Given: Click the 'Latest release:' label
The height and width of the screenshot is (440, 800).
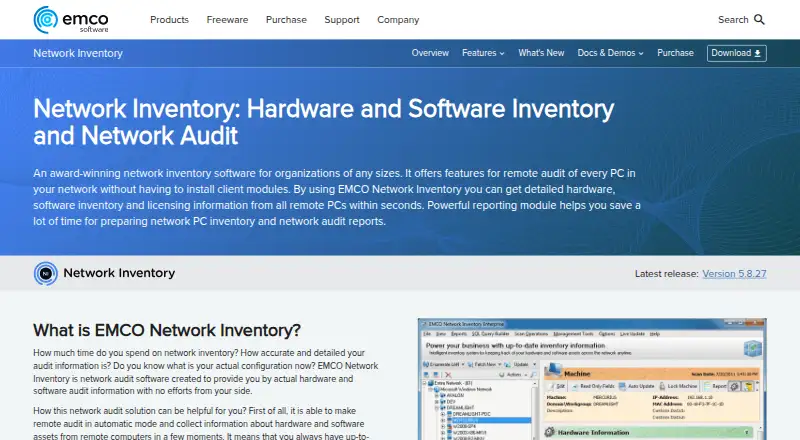Looking at the screenshot, I should coord(666,274).
